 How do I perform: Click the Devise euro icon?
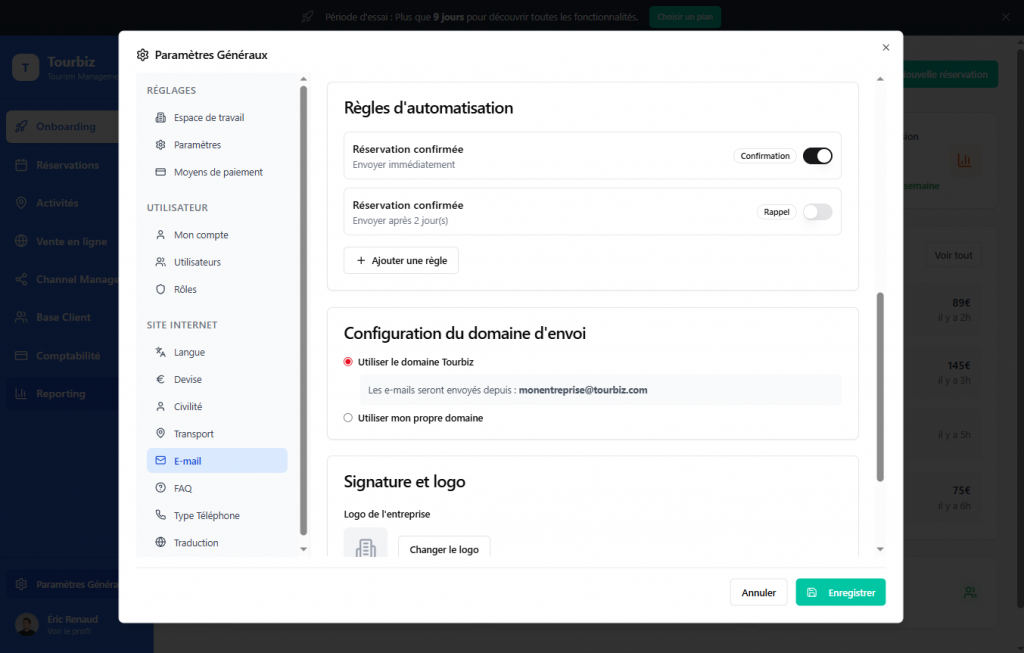coord(161,380)
